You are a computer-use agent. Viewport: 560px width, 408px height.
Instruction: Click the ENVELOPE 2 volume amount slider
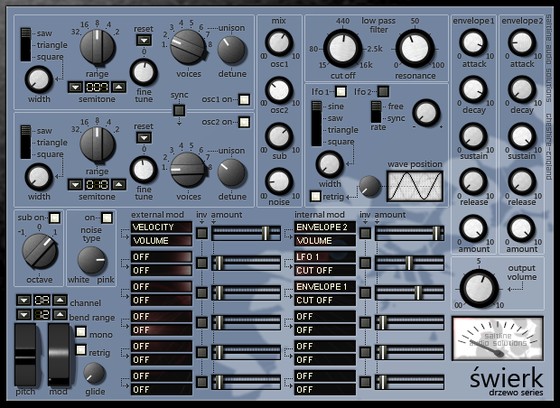point(409,233)
